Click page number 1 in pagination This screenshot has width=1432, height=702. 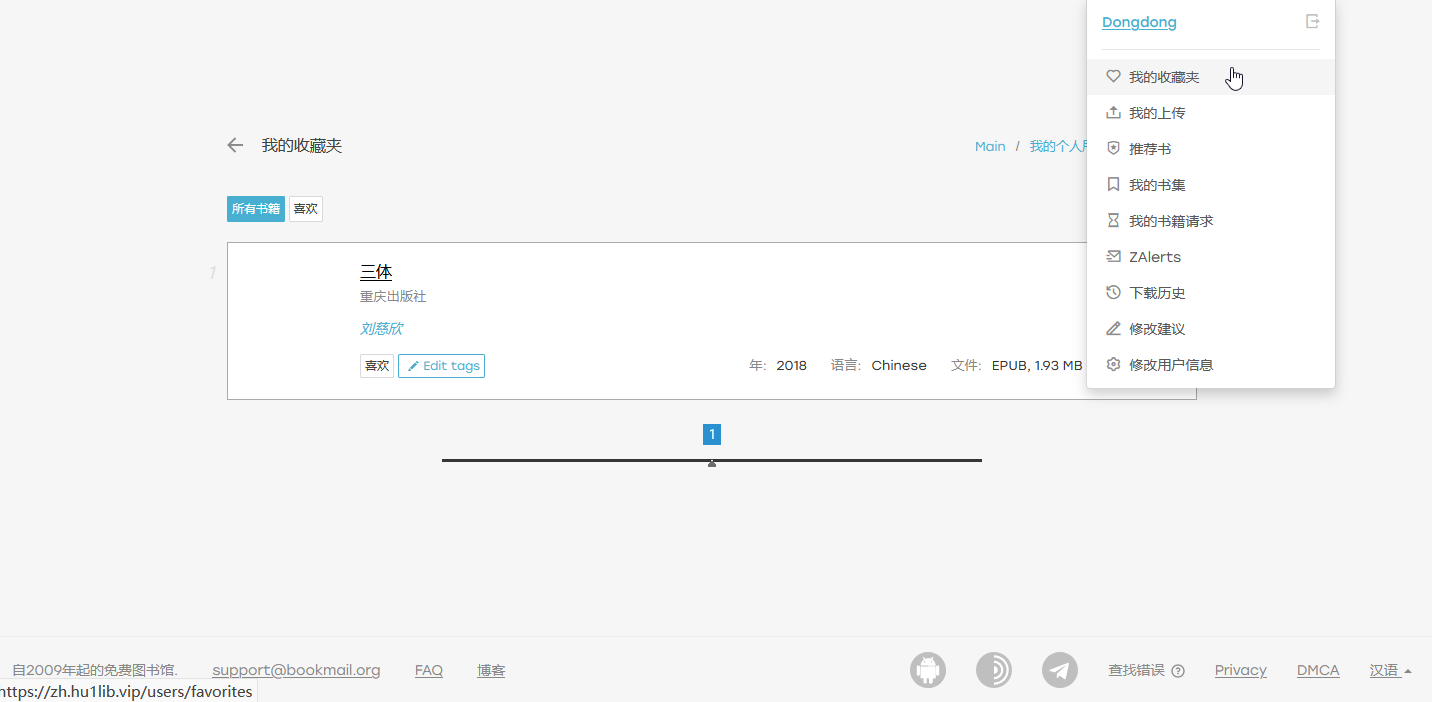tap(712, 435)
